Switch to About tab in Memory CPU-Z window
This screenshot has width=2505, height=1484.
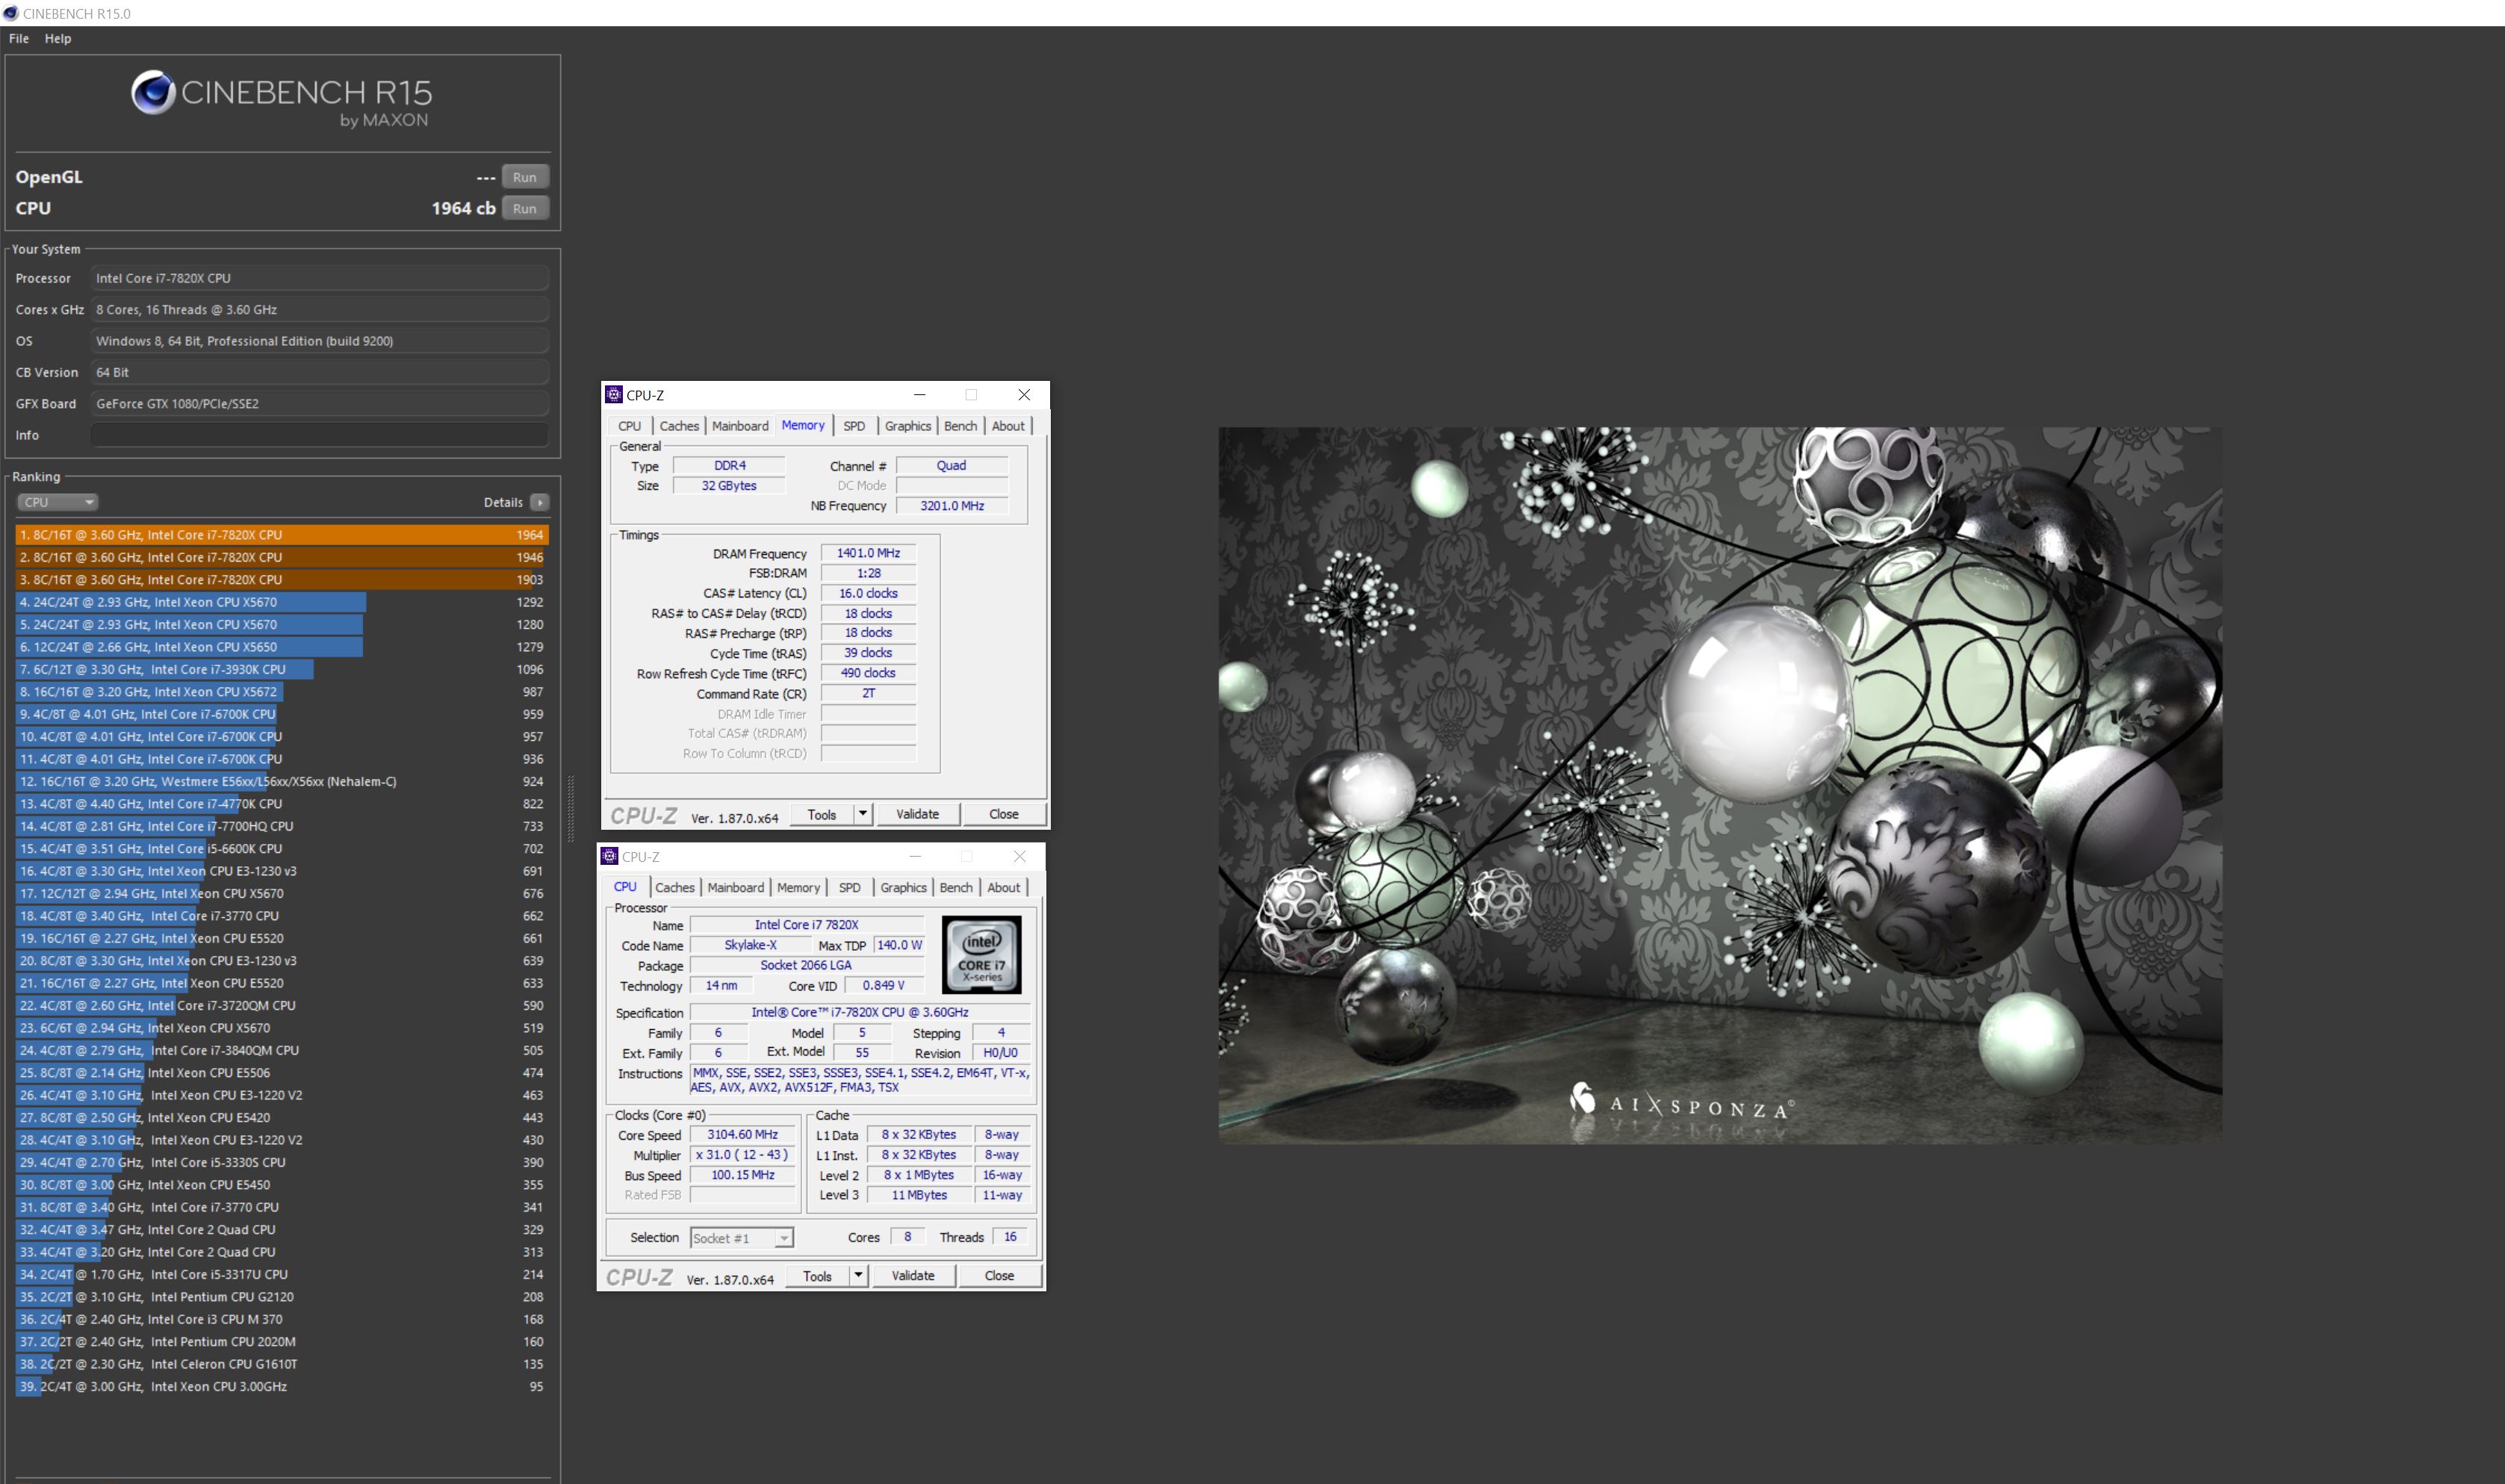point(1008,426)
